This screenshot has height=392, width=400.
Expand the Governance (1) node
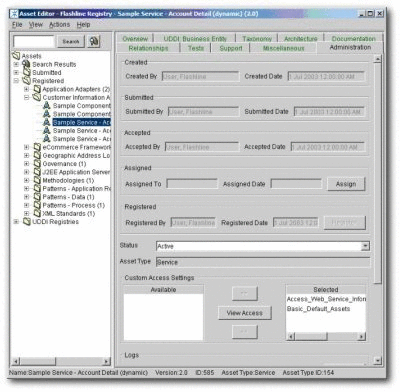[26, 164]
